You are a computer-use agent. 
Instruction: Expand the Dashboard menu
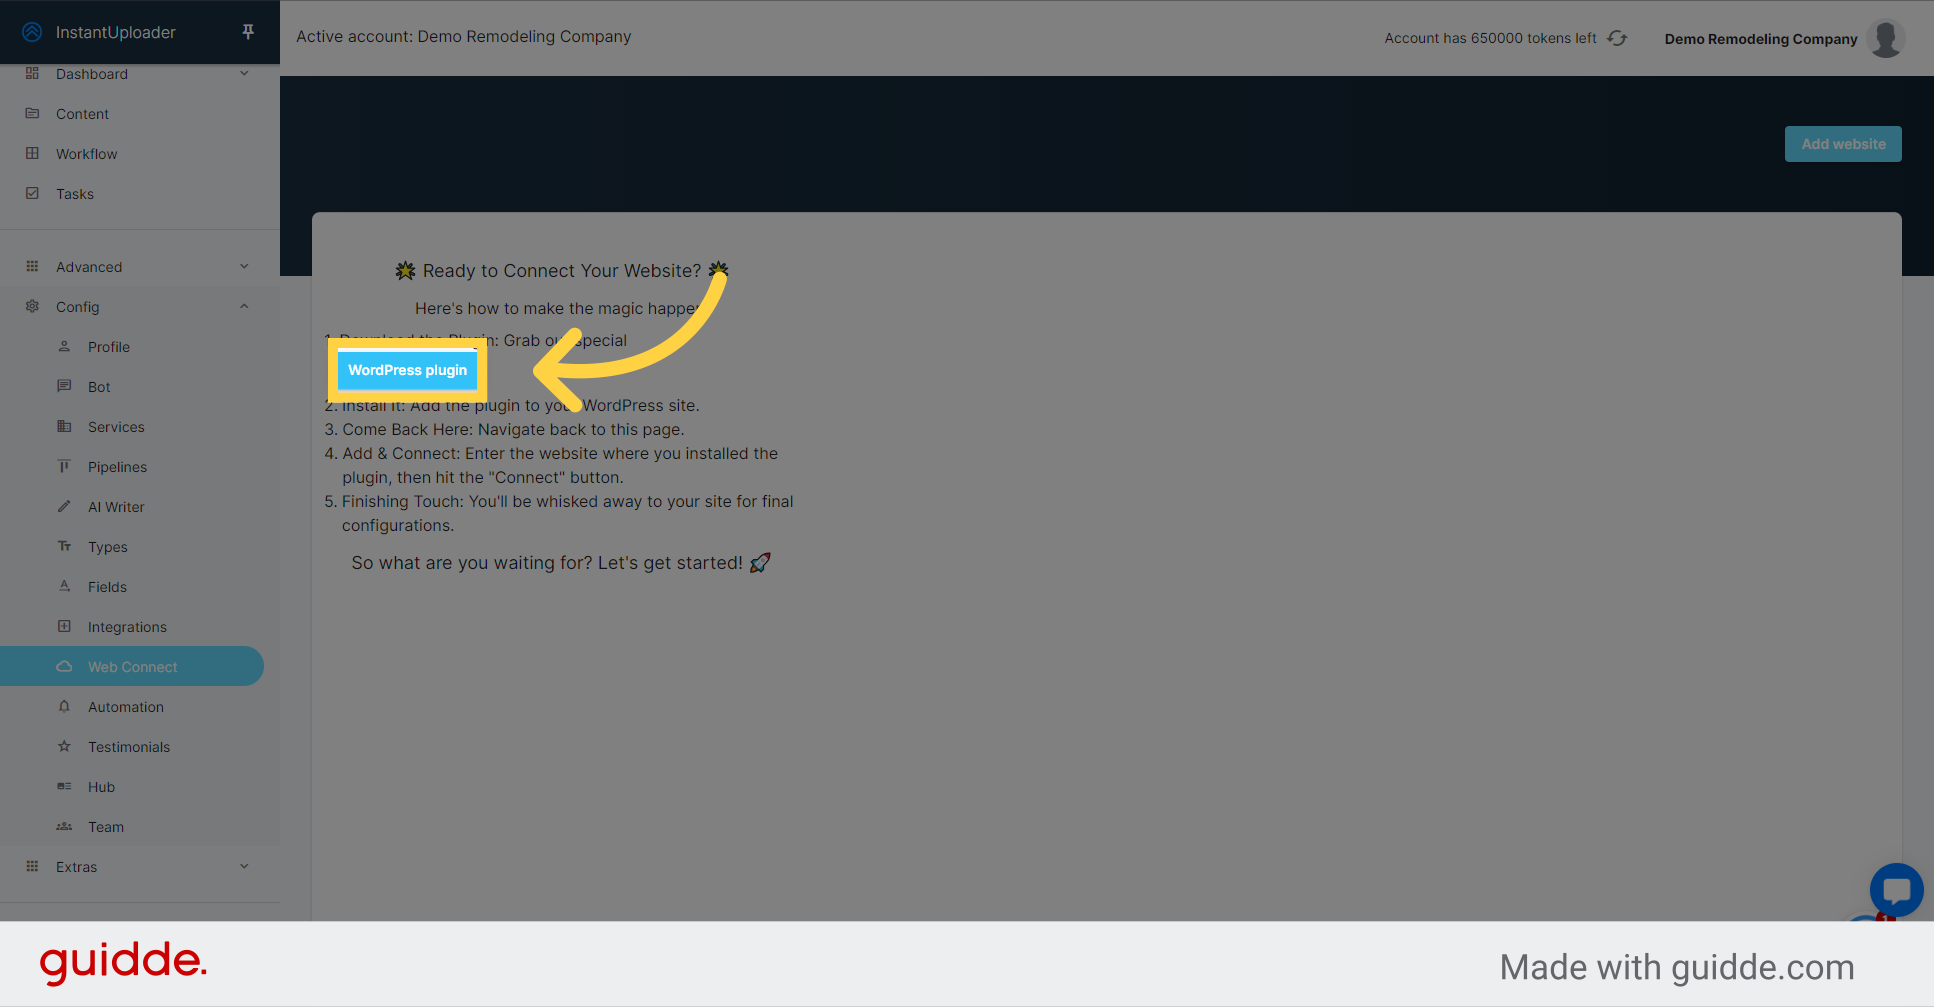coord(244,72)
